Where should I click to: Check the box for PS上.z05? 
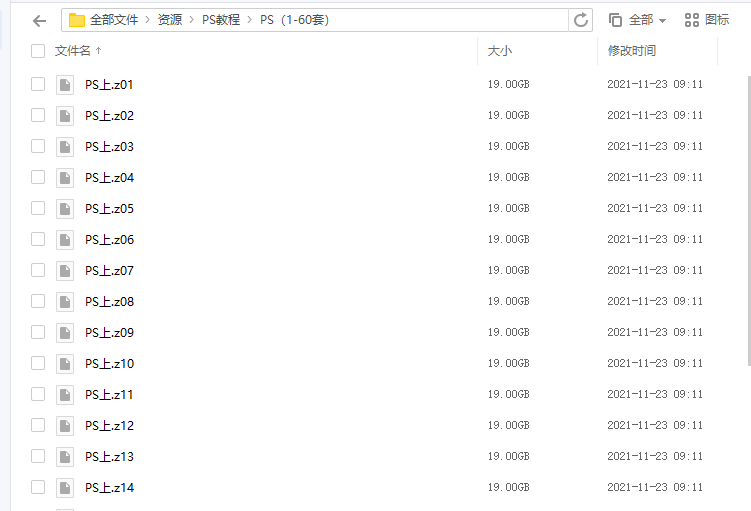38,208
